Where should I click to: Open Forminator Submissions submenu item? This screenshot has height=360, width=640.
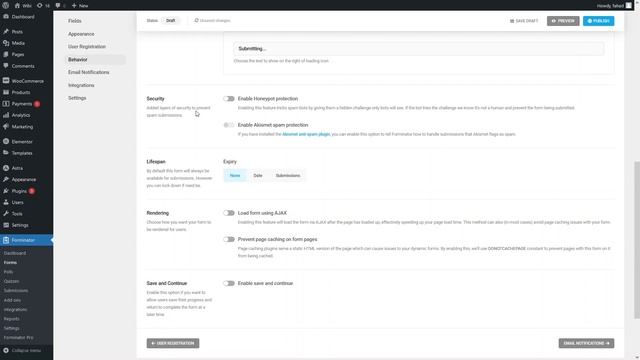pyautogui.click(x=16, y=291)
